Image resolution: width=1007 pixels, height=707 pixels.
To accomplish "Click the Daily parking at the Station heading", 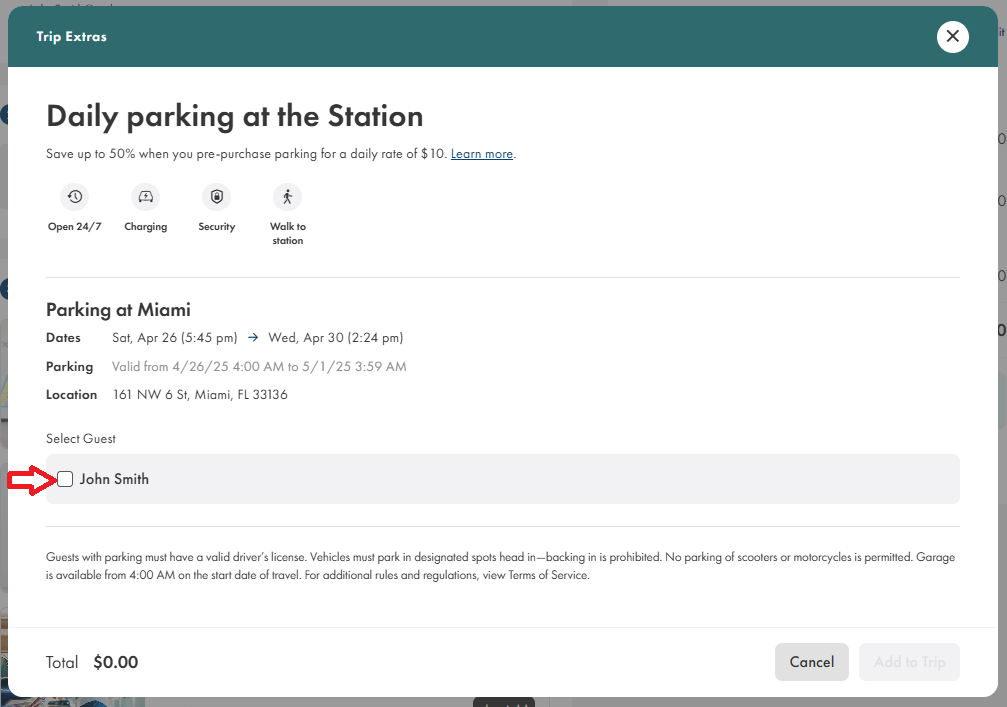I will tap(235, 116).
